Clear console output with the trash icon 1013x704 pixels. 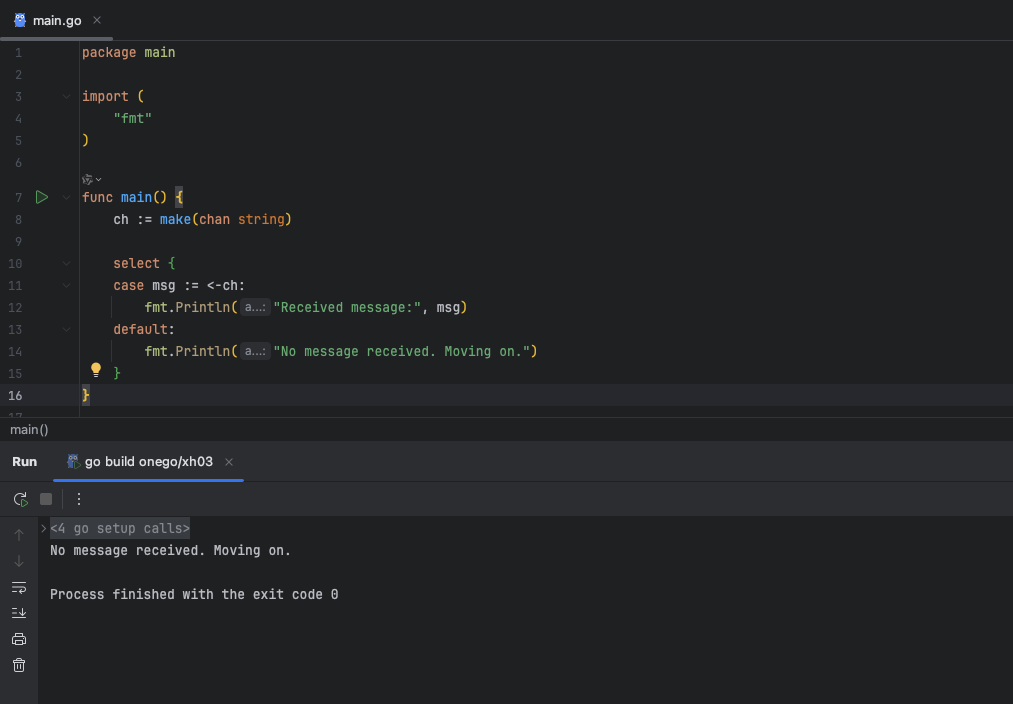[x=19, y=665]
